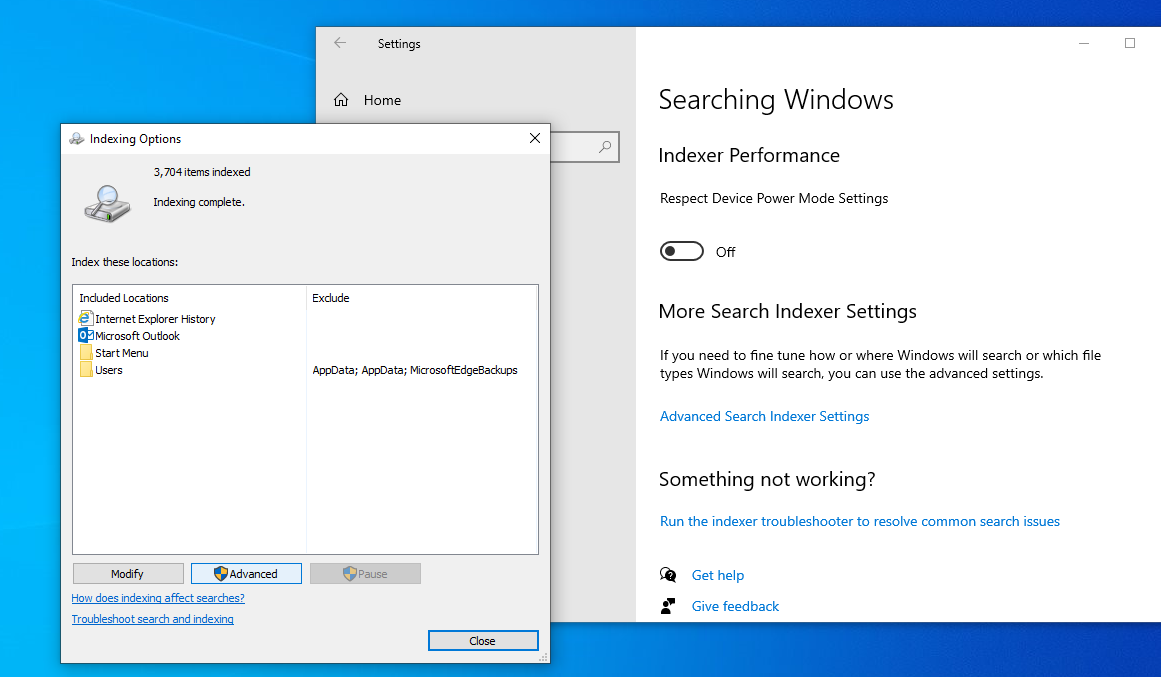Screen dimensions: 1161x677
Task: Click the Get help chat icon
Action: (x=668, y=575)
